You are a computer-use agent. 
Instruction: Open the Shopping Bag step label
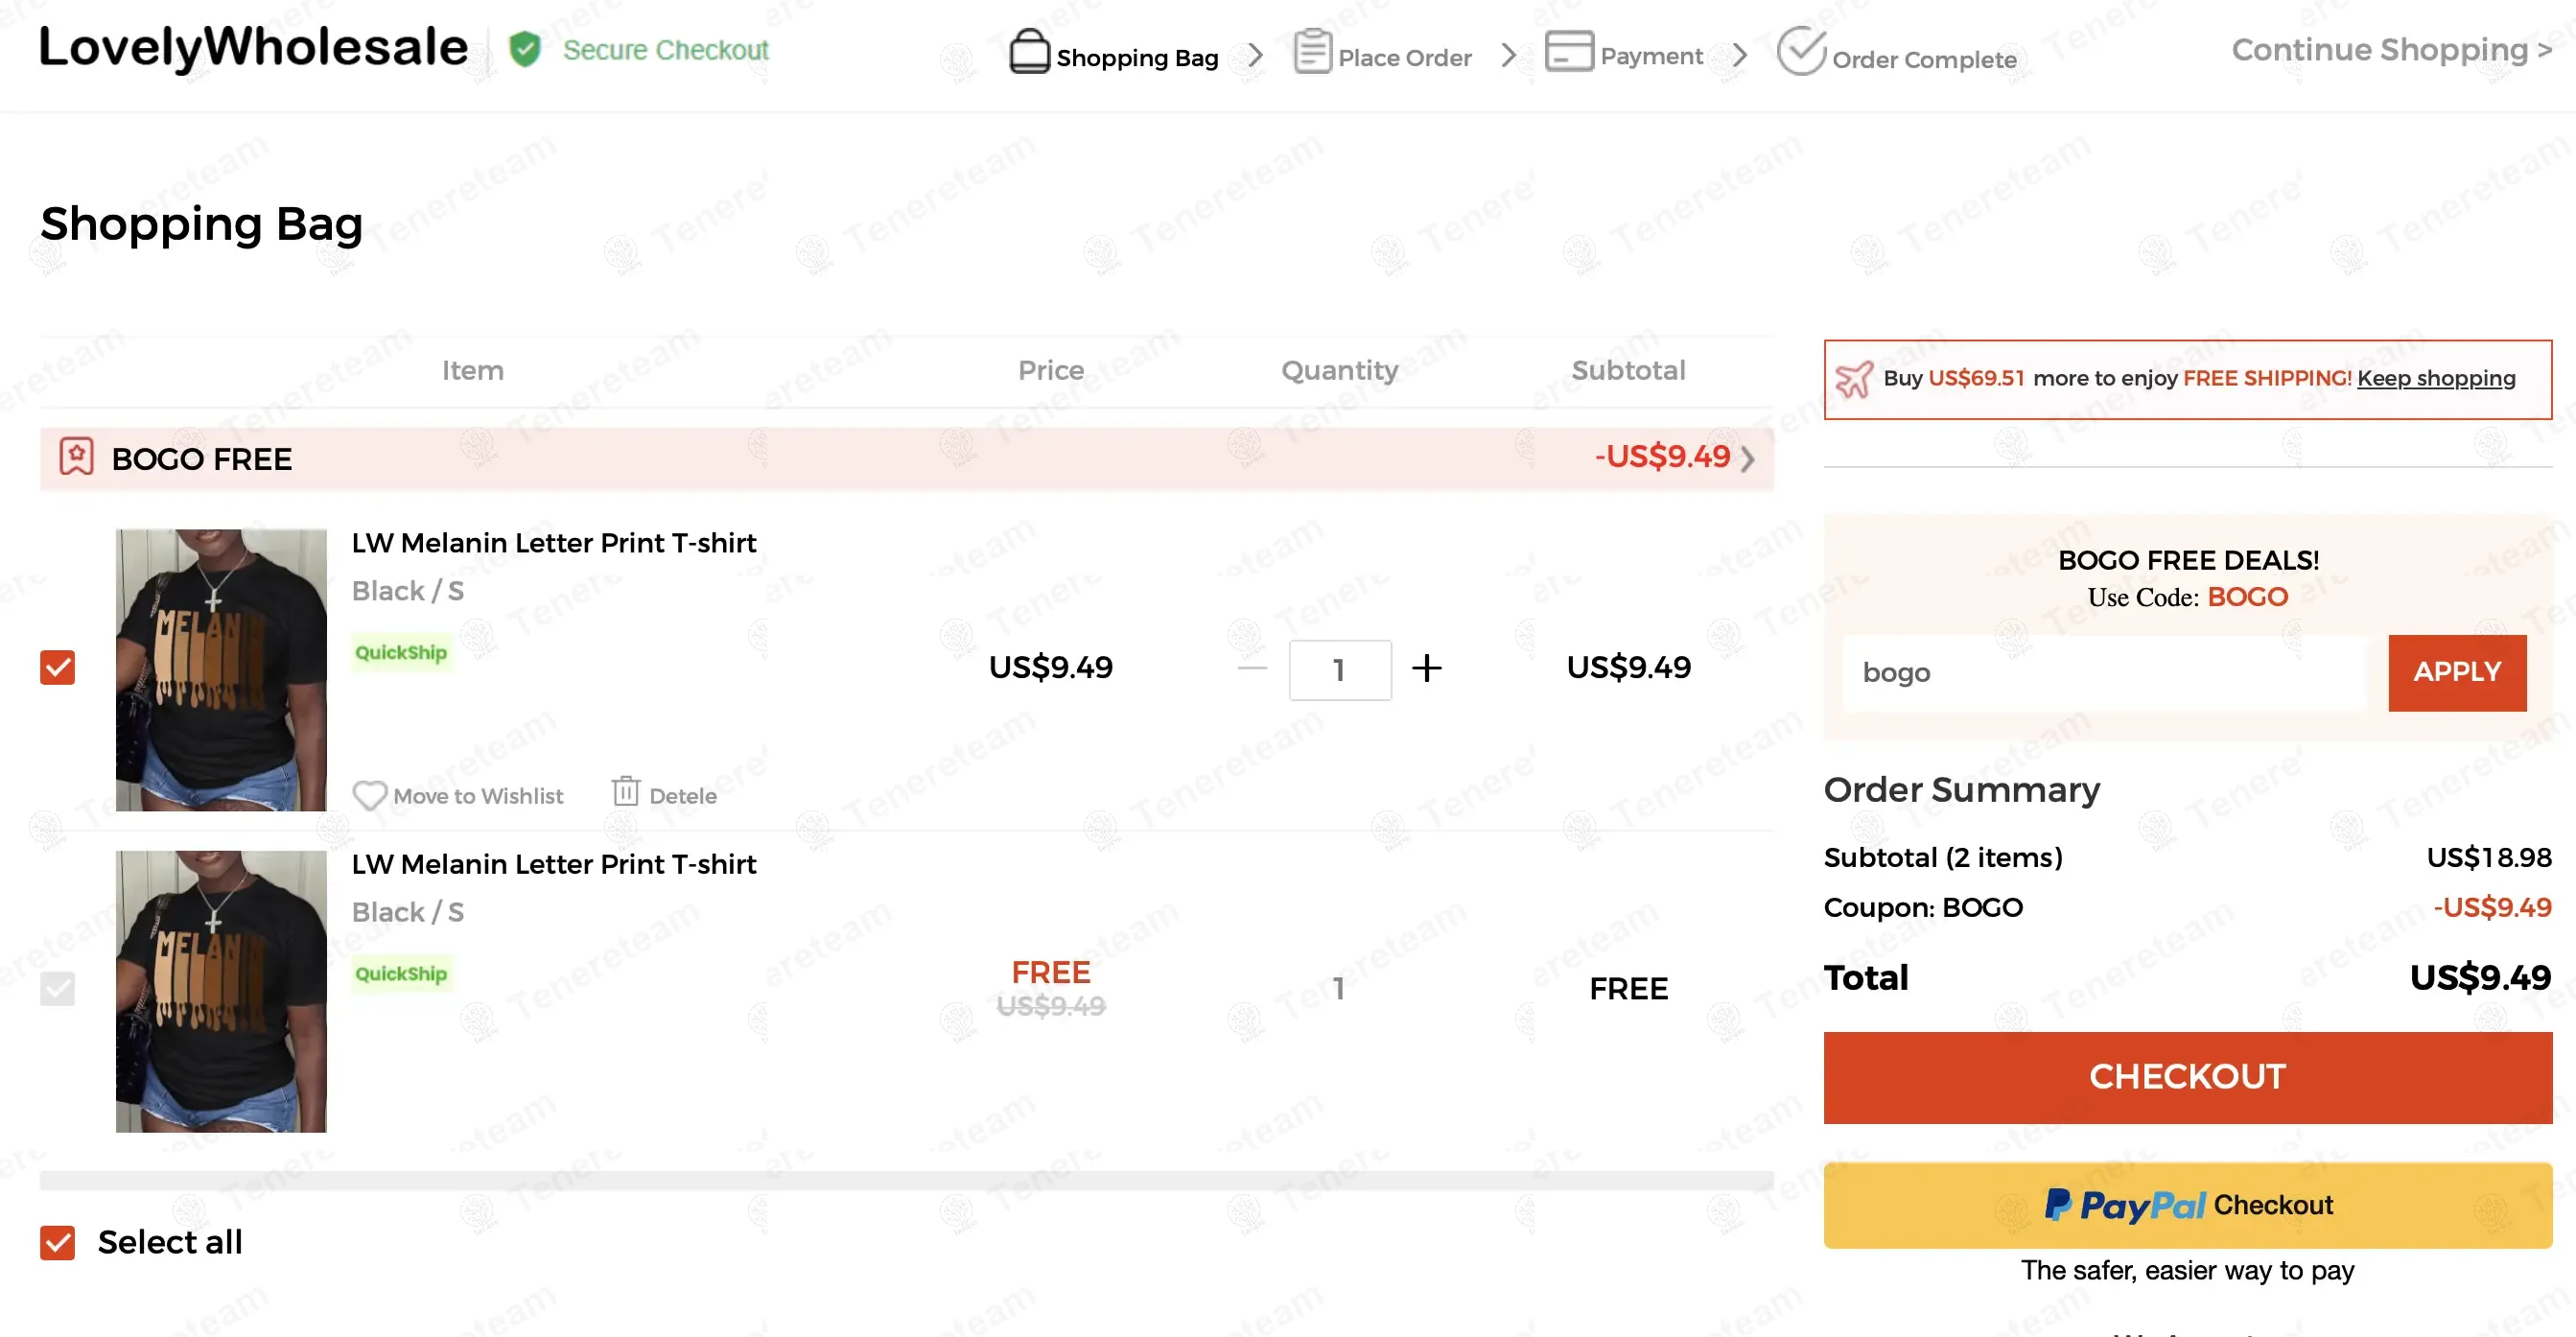1137,58
